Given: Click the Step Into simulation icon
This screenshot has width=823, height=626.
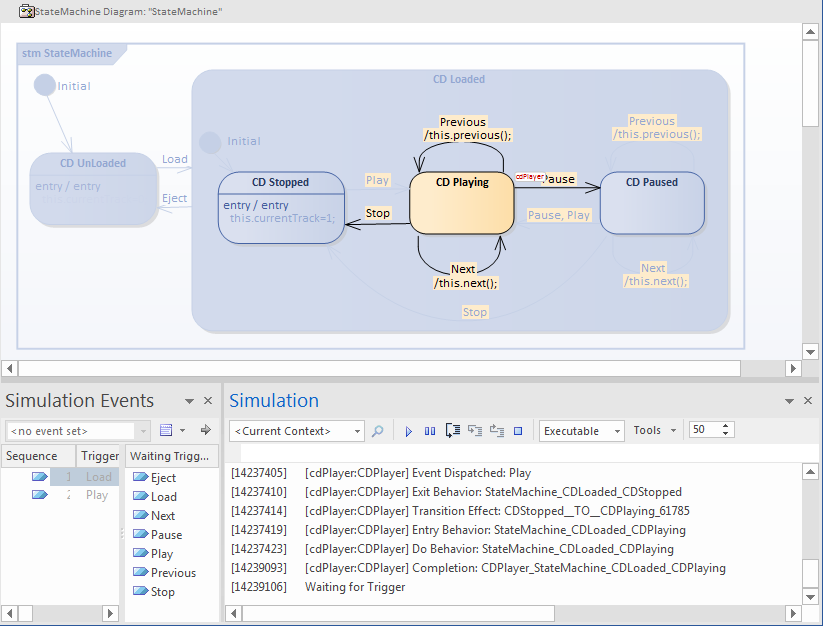Looking at the screenshot, I should pos(451,430).
